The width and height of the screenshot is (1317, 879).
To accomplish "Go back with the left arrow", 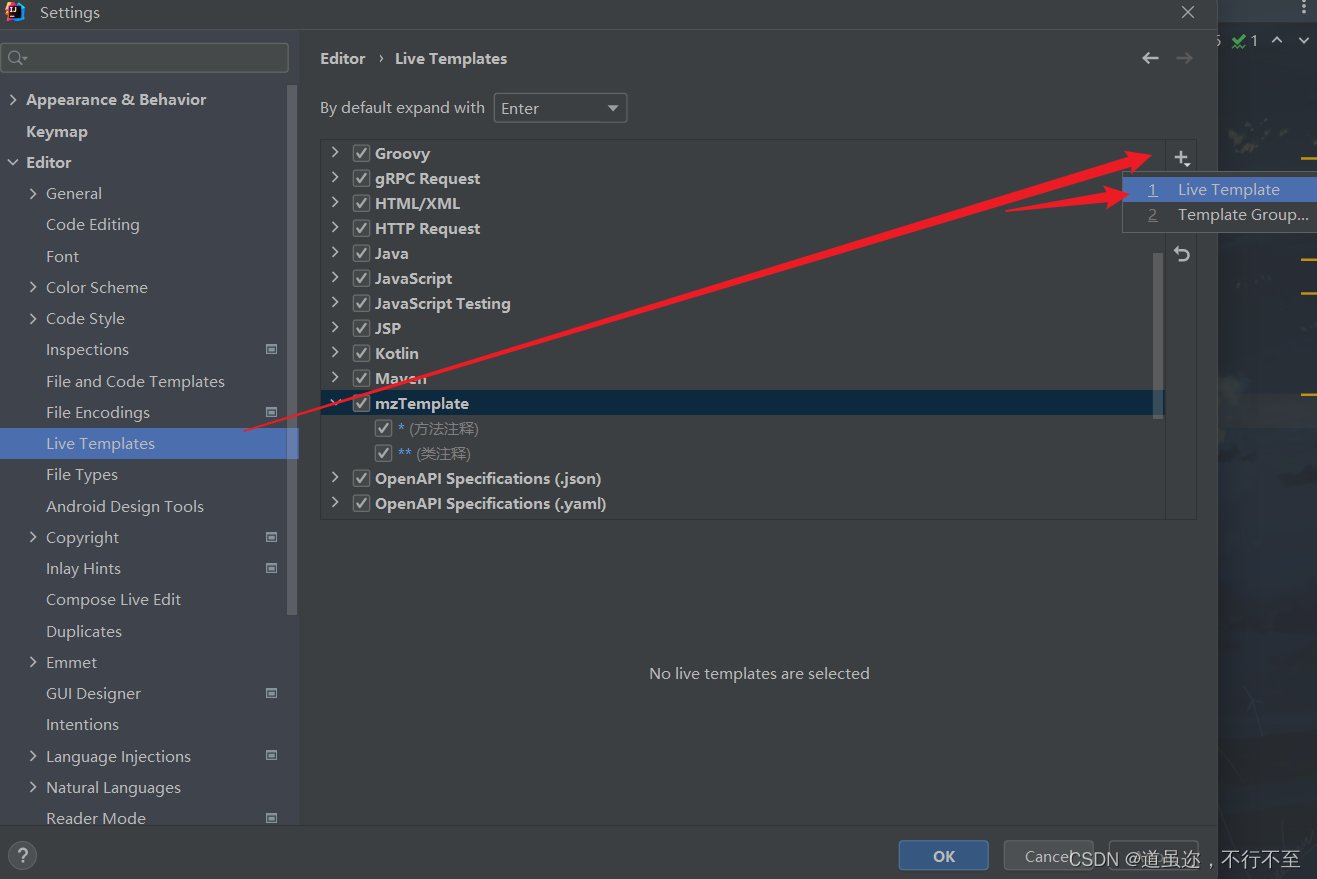I will [1150, 58].
